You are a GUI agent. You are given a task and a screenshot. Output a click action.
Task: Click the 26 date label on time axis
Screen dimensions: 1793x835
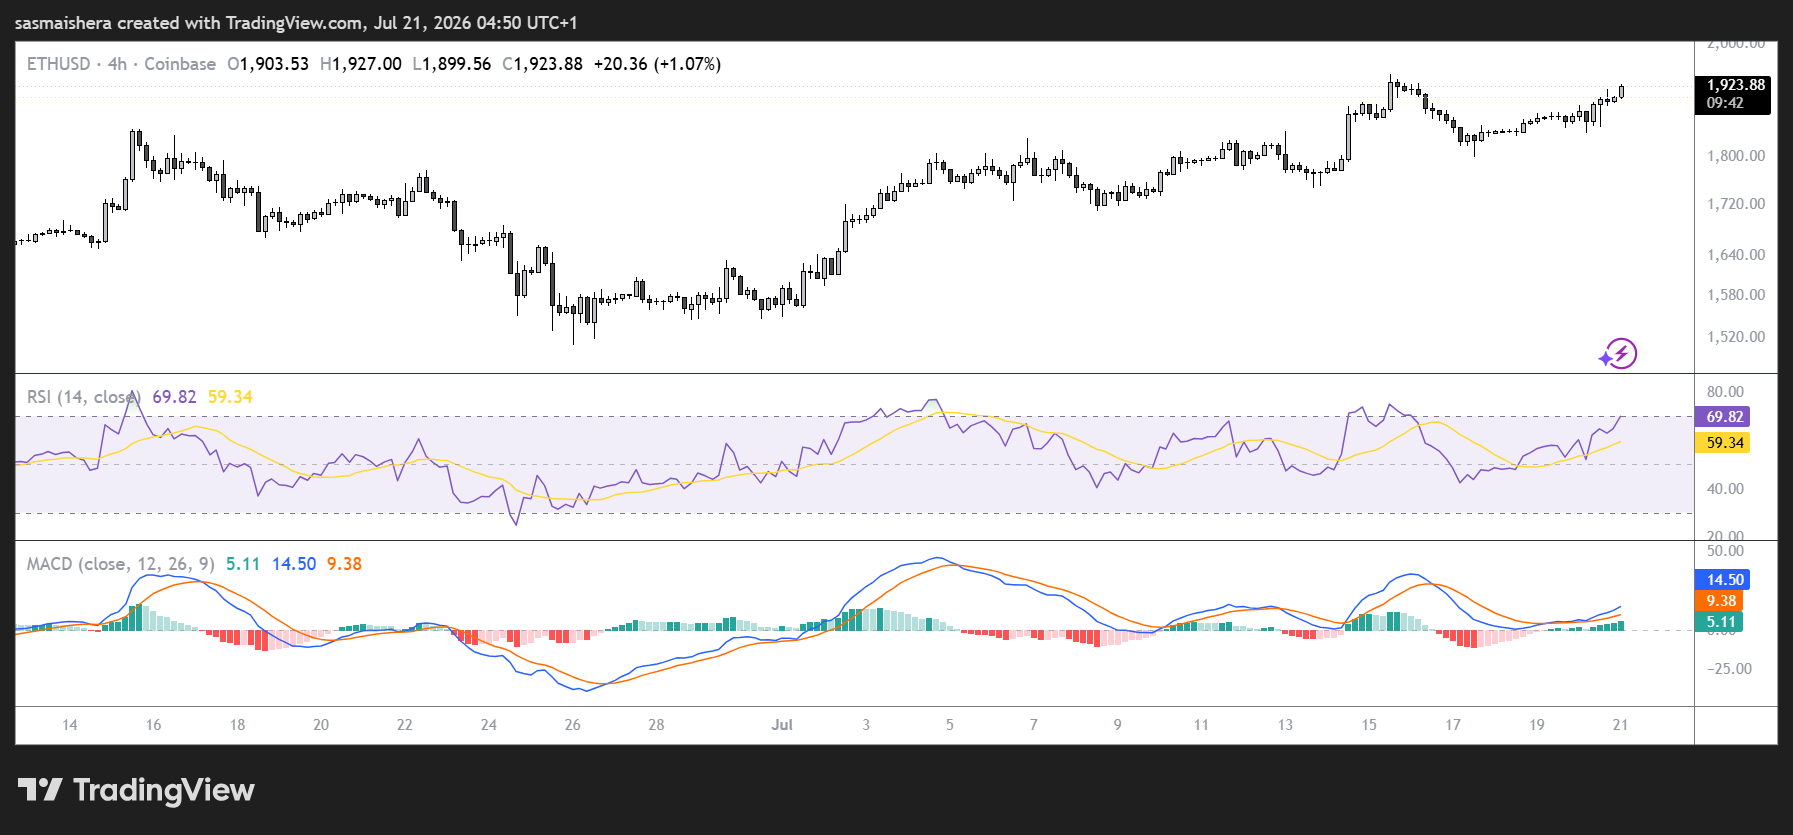pos(572,725)
